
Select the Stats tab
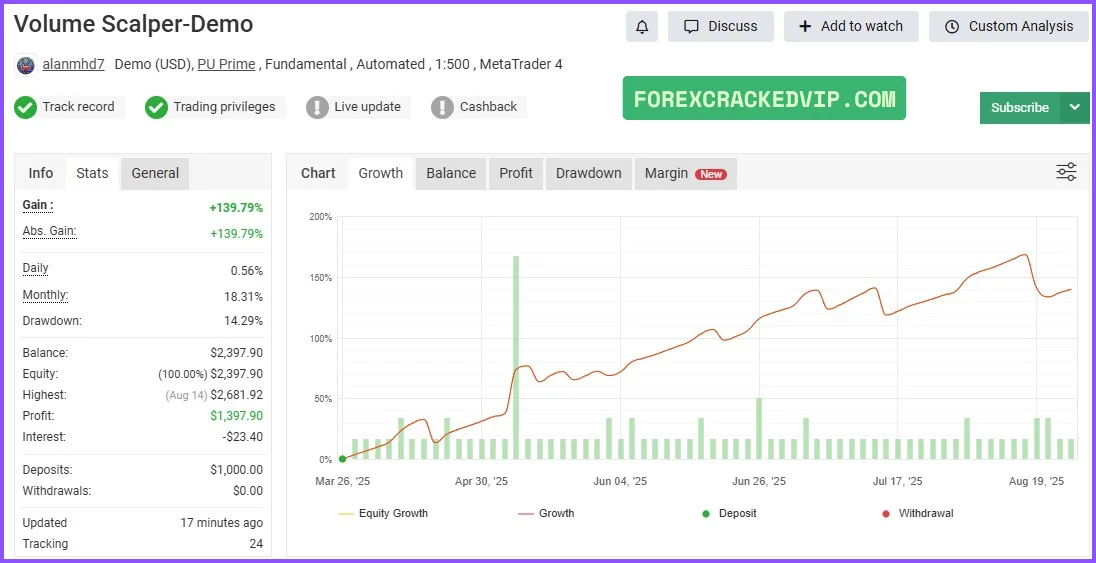click(x=92, y=173)
